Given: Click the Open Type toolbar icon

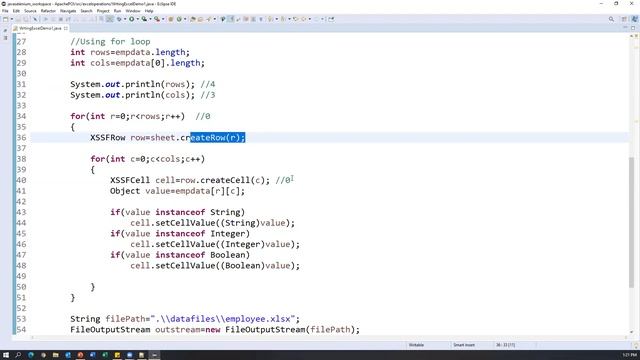Looking at the screenshot, I should (193, 19).
